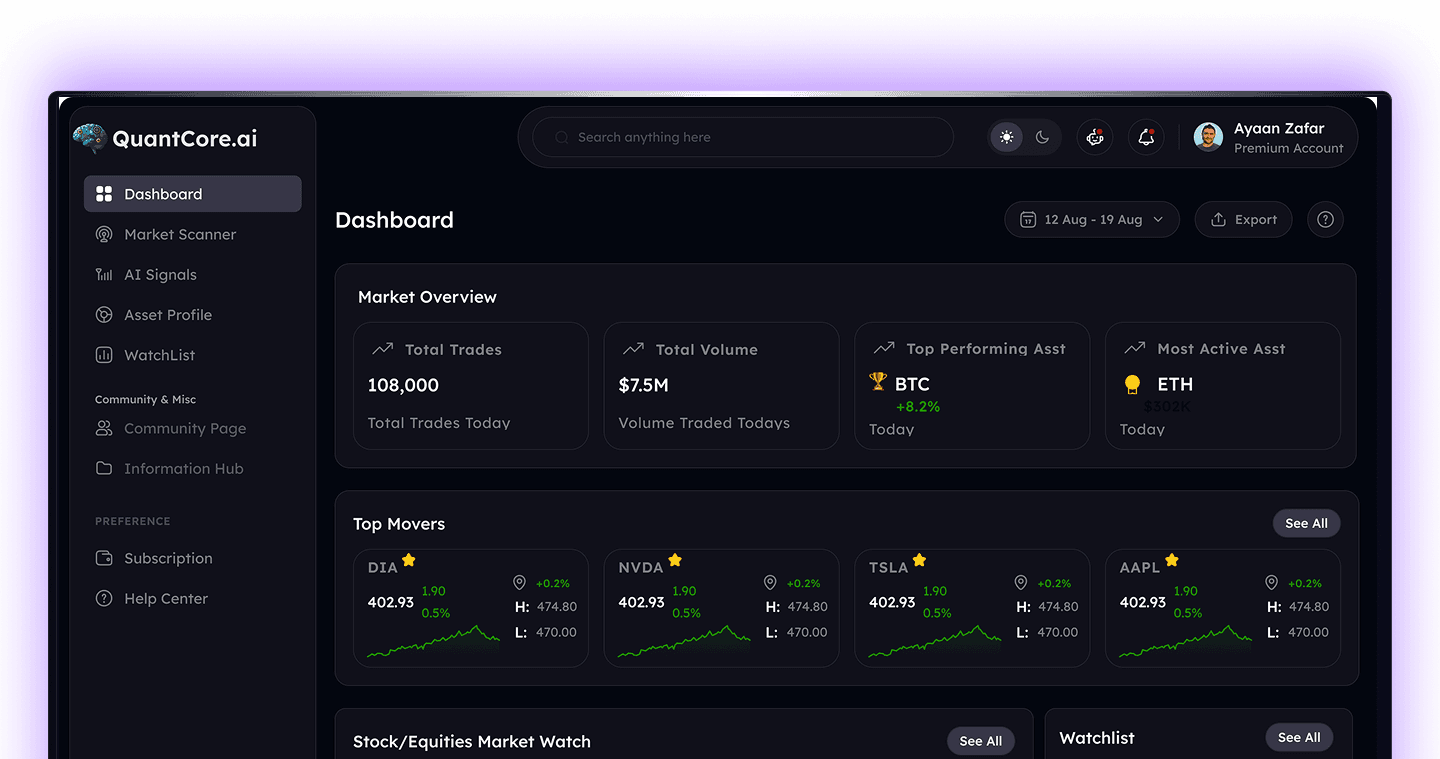
Task: Click trend icon beside Top Performing Asst
Action: tap(884, 348)
